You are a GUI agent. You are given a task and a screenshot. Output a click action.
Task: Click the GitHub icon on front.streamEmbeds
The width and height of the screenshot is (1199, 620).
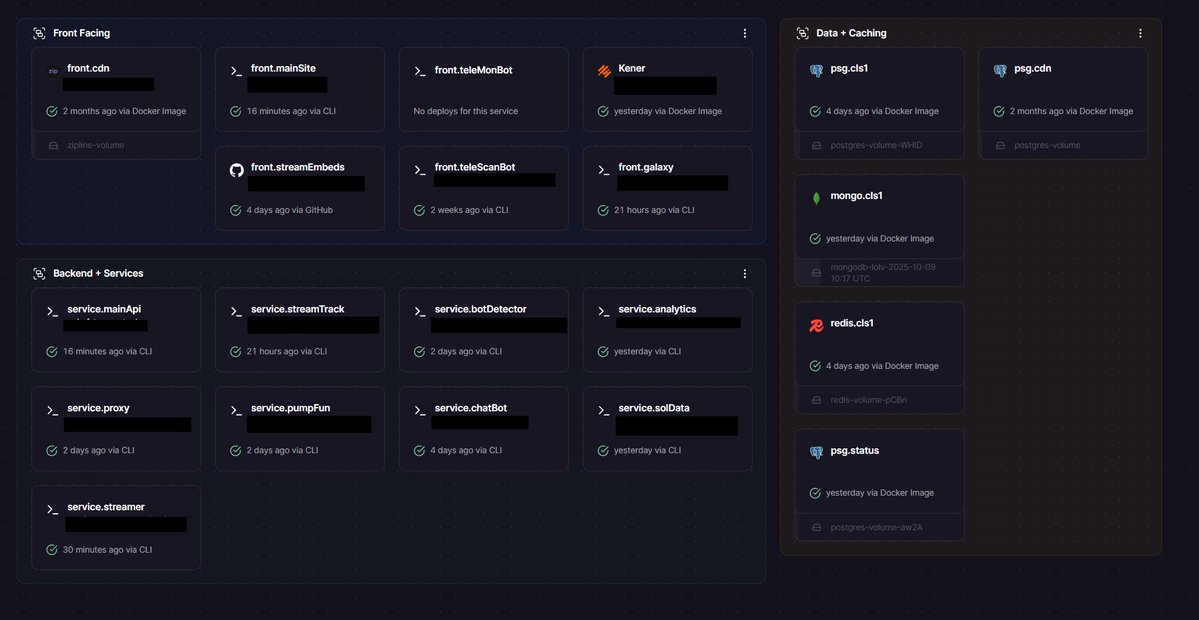[236, 170]
